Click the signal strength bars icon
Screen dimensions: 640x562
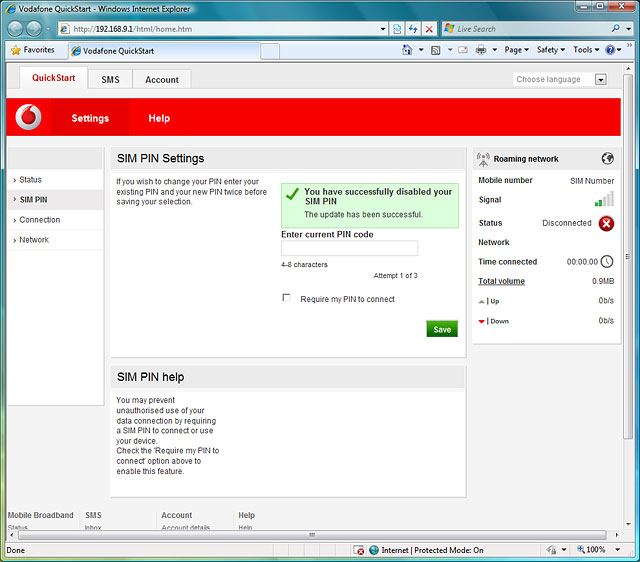604,199
